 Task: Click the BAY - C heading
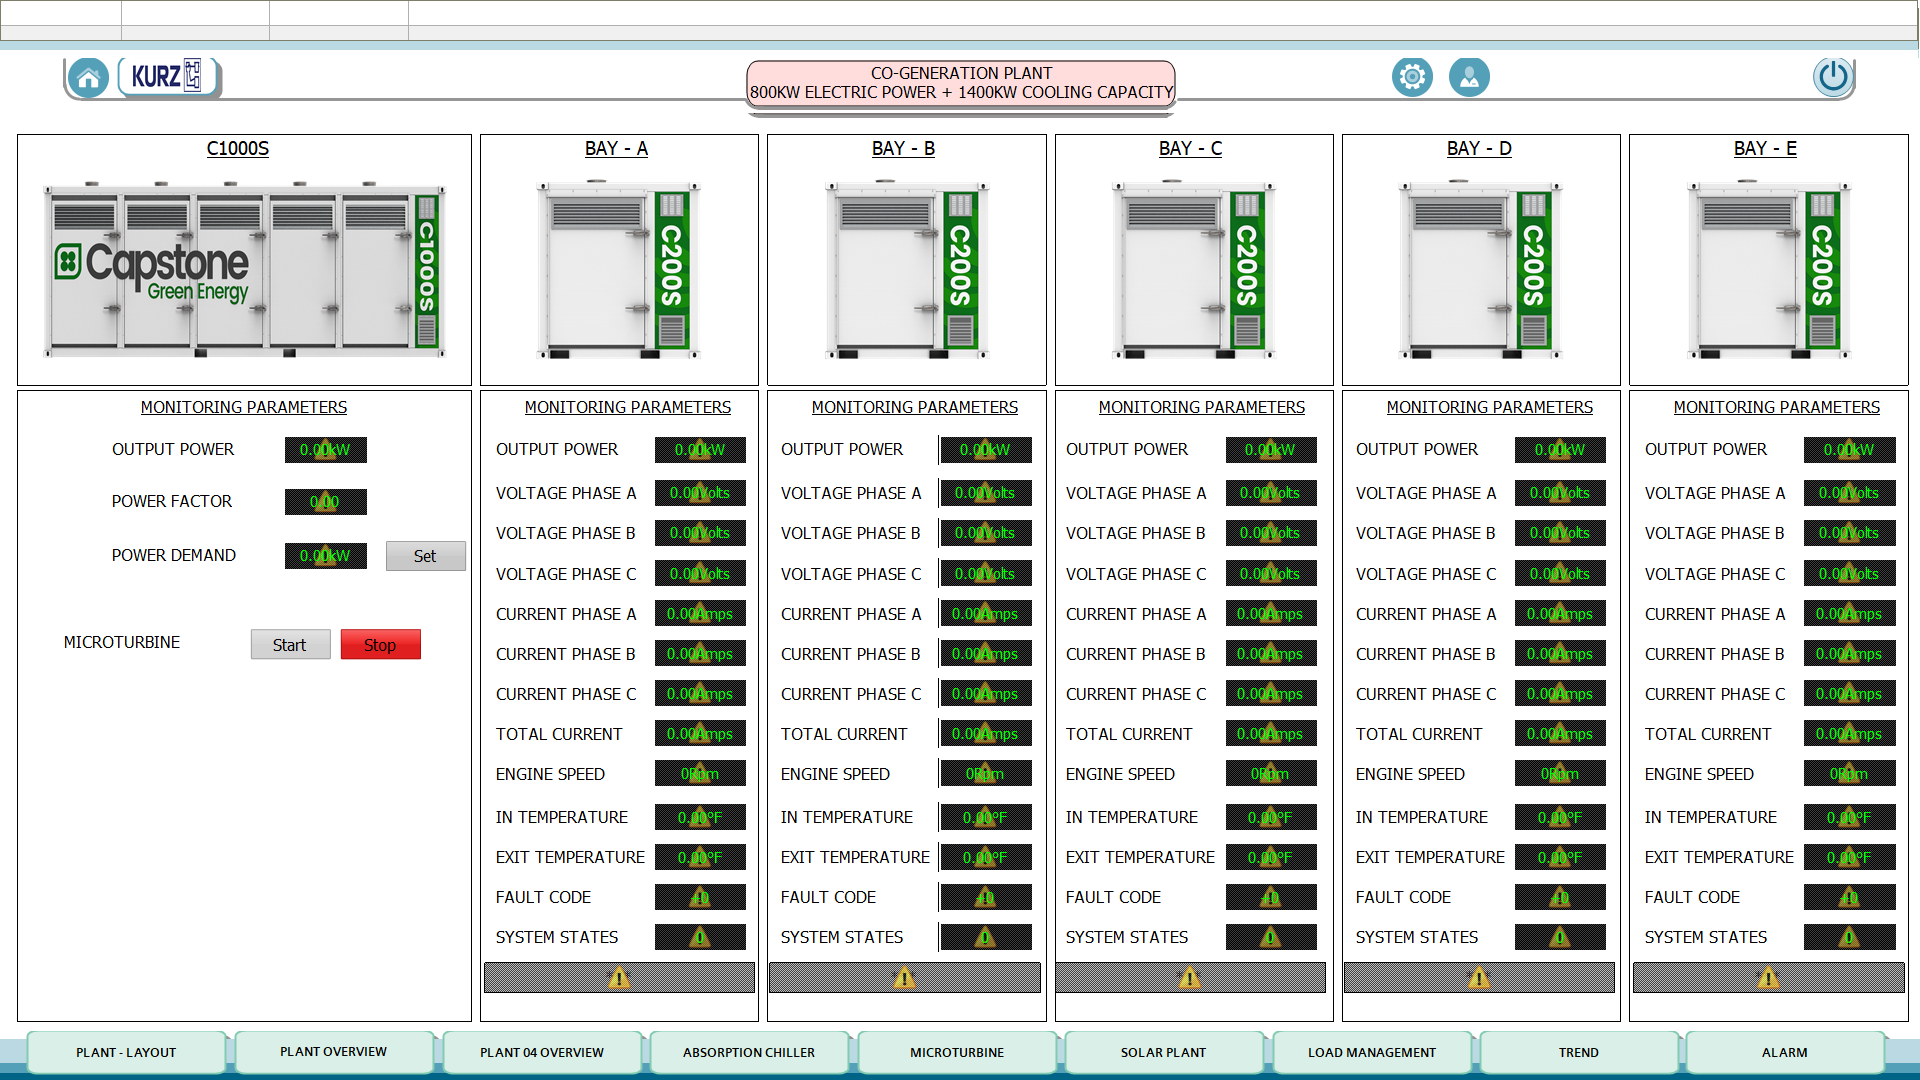tap(1190, 148)
